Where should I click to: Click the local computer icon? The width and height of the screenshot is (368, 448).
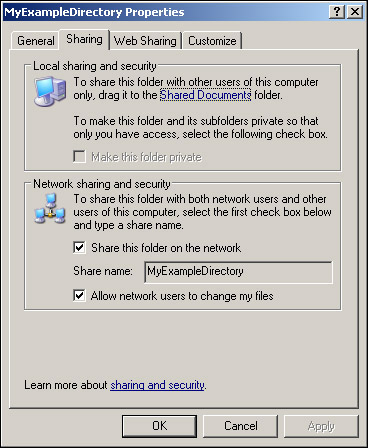tap(50, 91)
